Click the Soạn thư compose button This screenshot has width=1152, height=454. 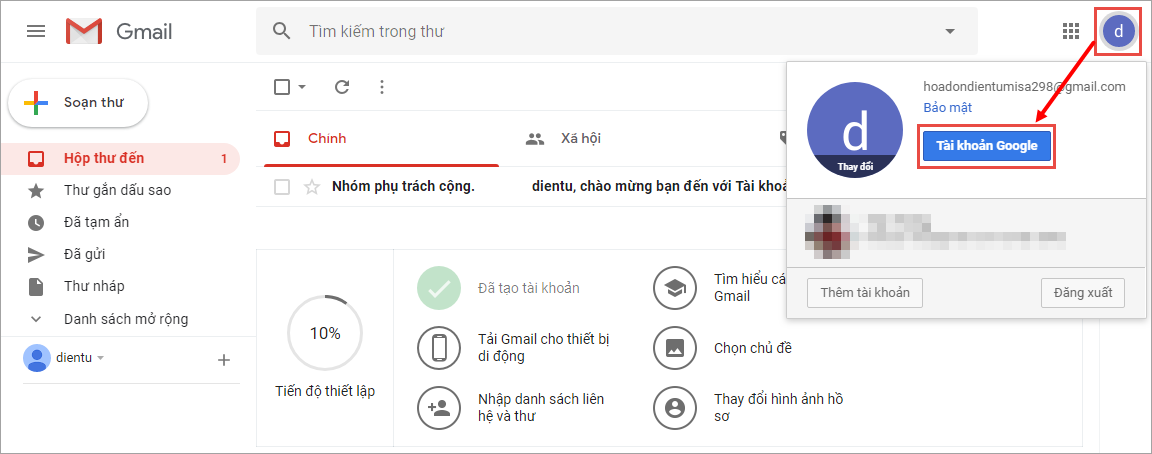(x=78, y=103)
